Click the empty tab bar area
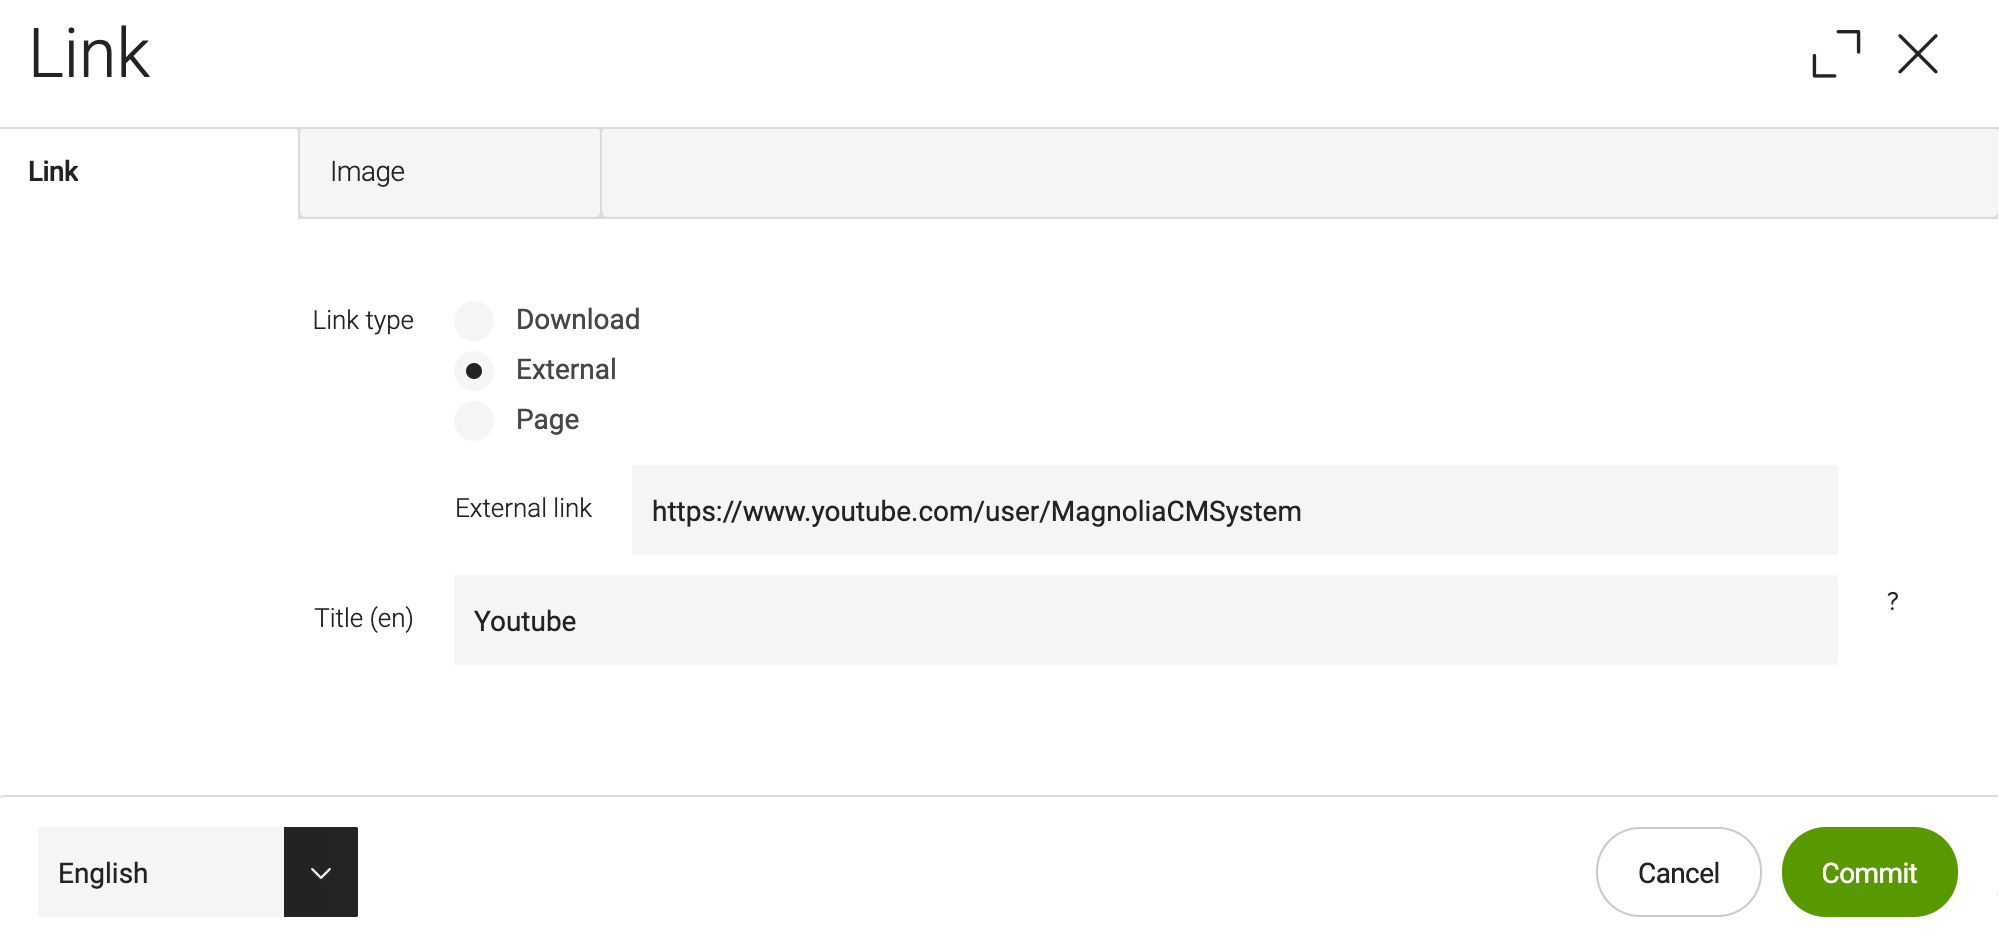The width and height of the screenshot is (1999, 938). (1300, 172)
